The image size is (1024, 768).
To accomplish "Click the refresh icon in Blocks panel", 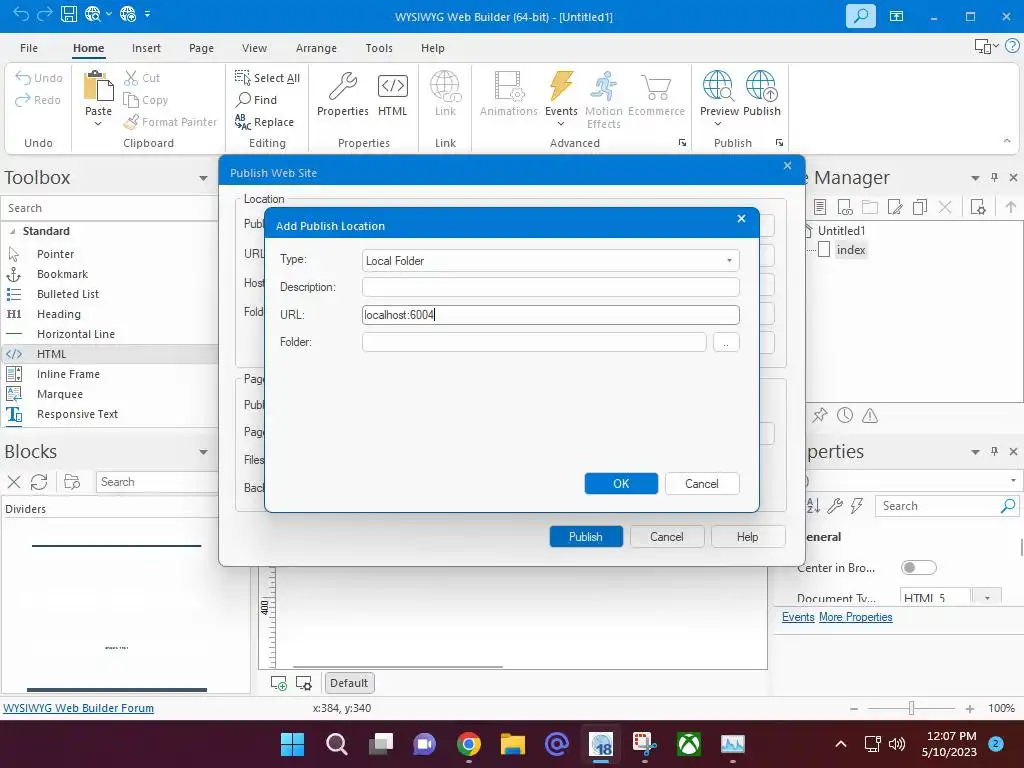I will pyautogui.click(x=39, y=482).
